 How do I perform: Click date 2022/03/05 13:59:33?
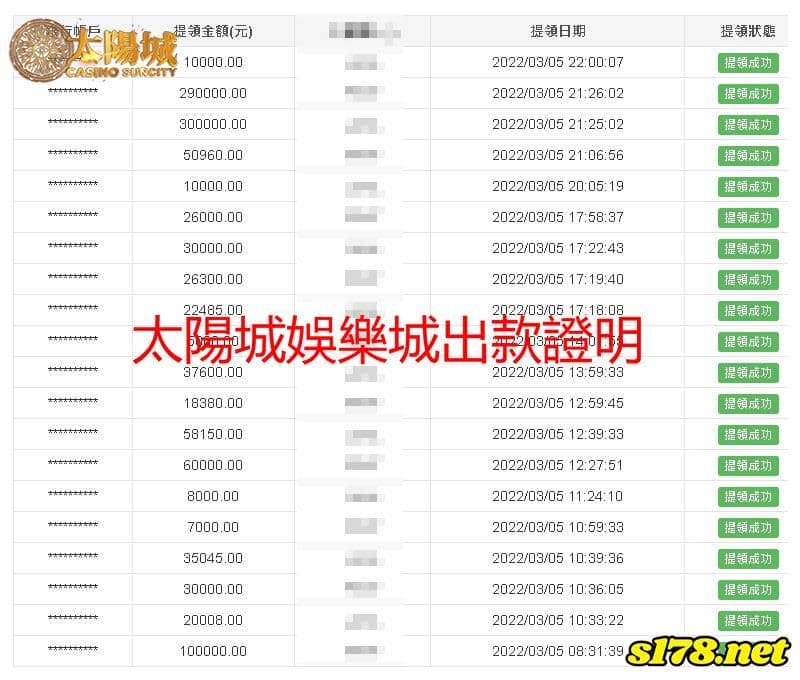coord(558,372)
